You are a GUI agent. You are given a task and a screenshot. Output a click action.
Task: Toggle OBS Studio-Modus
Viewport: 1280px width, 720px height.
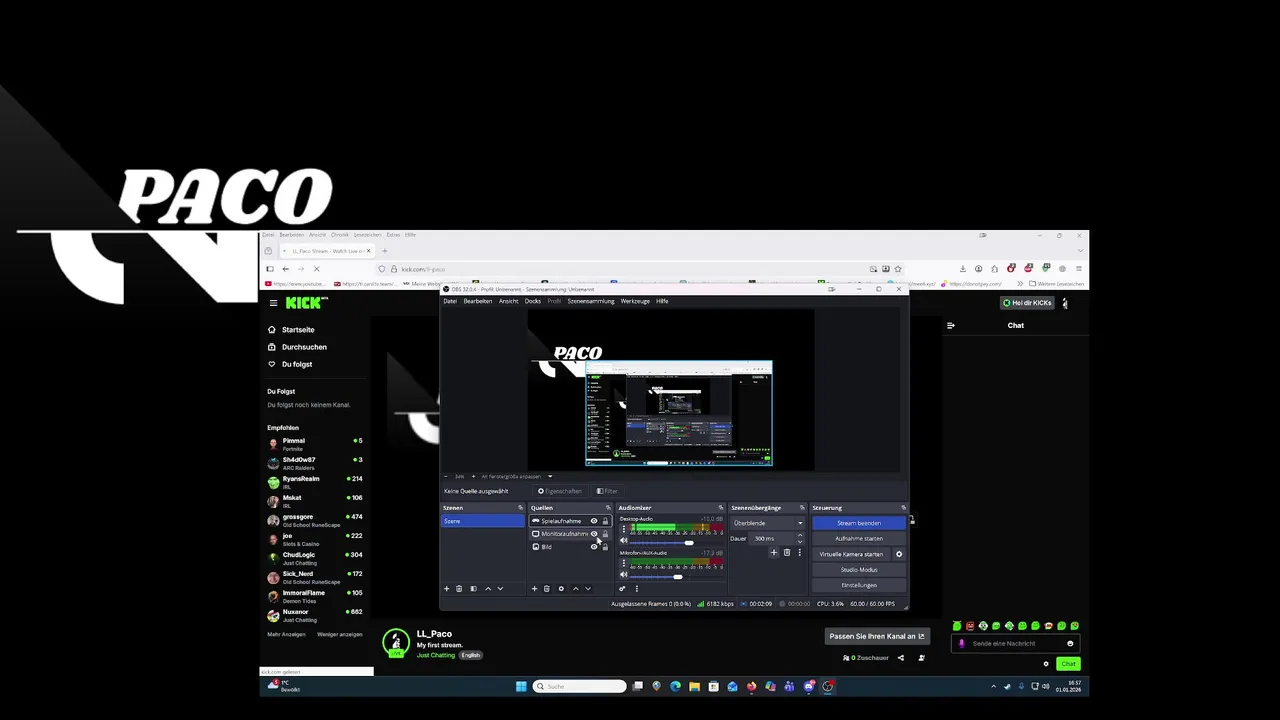coord(859,570)
